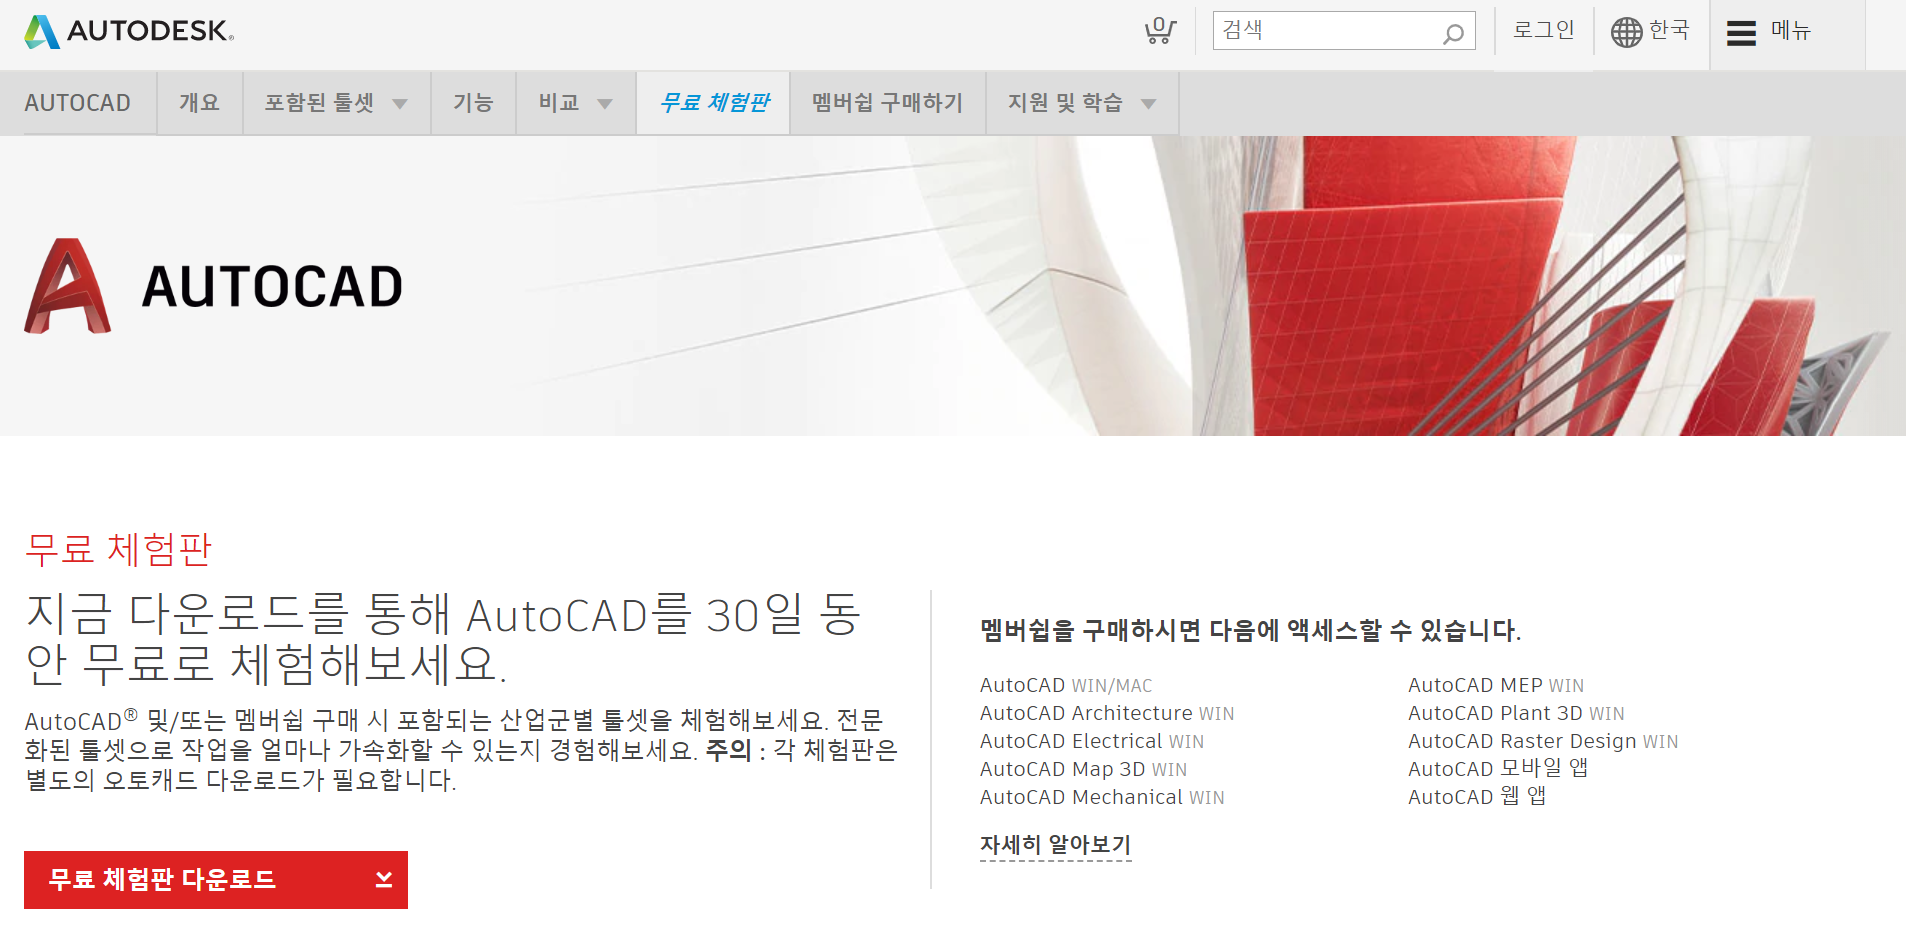Click AutoCAD Raster Design WIN entry

pyautogui.click(x=1543, y=741)
